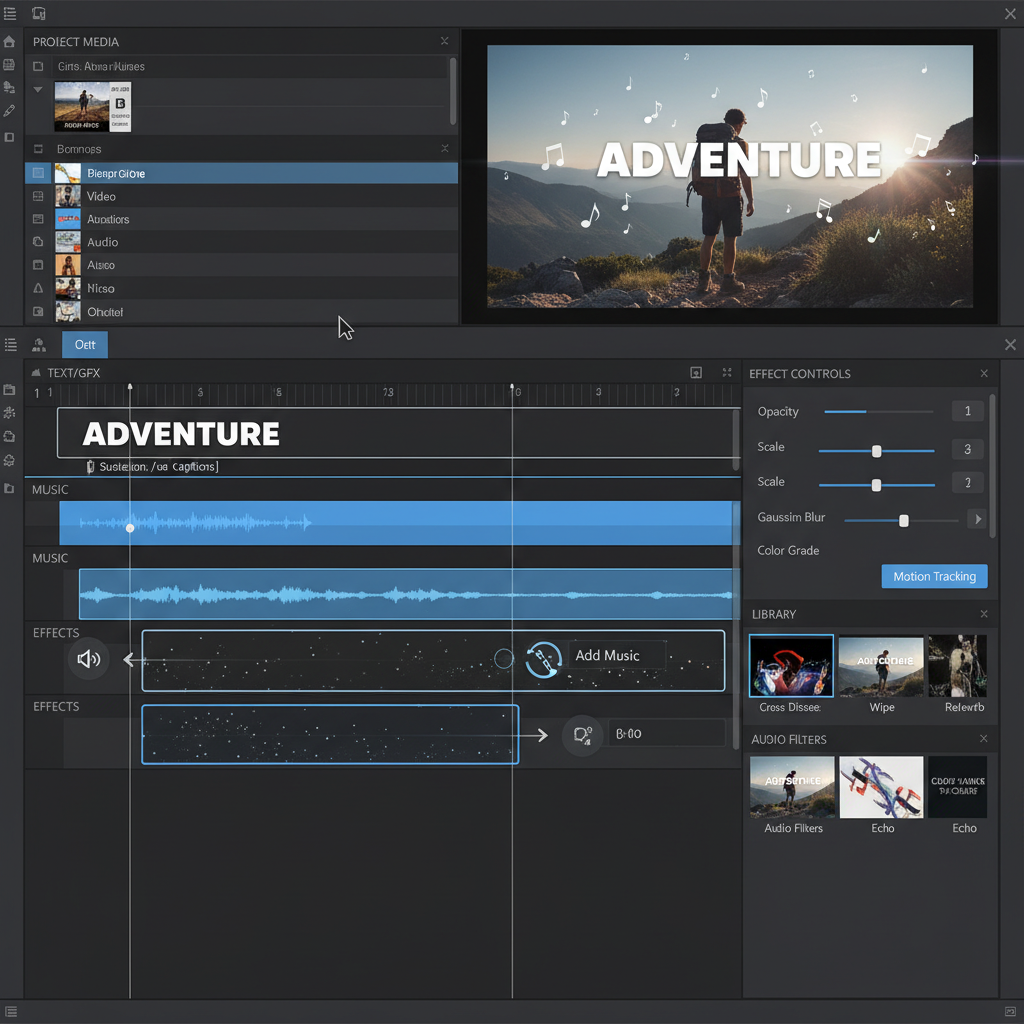Toggle the highlighted checkbox of the Bienpr Giore row
This screenshot has height=1024, width=1024.
38,173
